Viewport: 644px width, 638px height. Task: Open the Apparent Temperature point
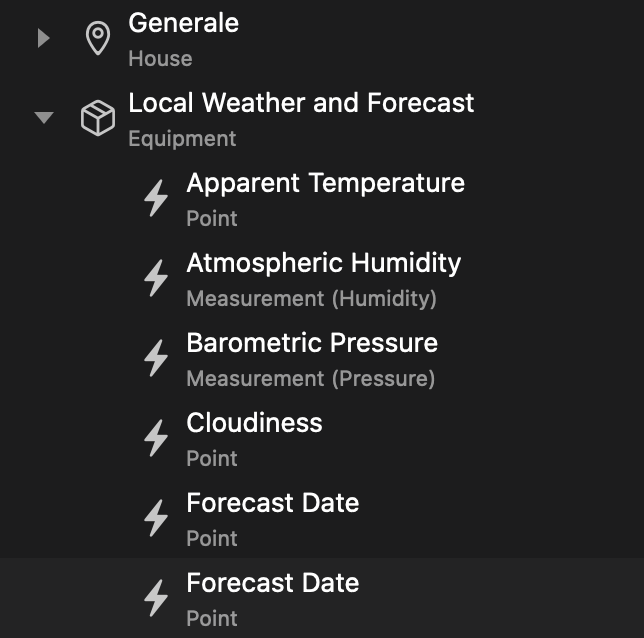coord(325,184)
